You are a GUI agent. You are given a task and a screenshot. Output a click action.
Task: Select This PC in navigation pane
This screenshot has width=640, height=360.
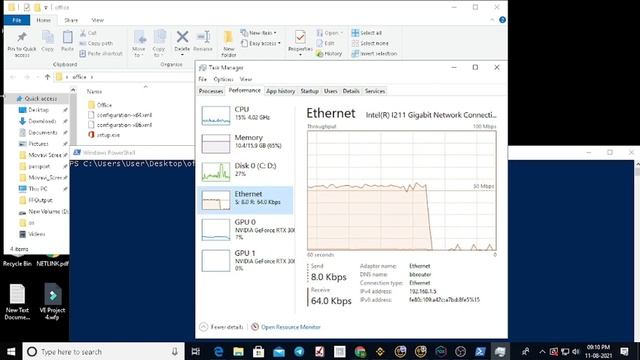(38, 189)
